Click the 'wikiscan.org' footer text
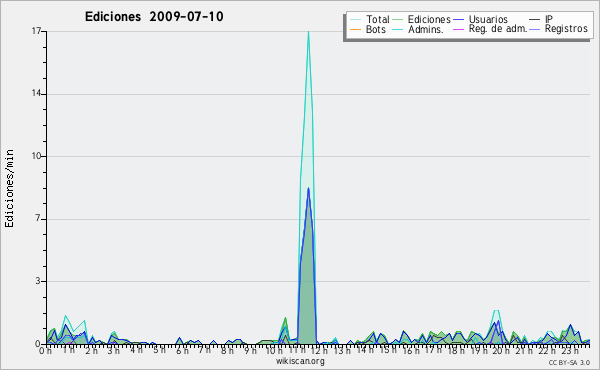600x370 pixels. 300,361
